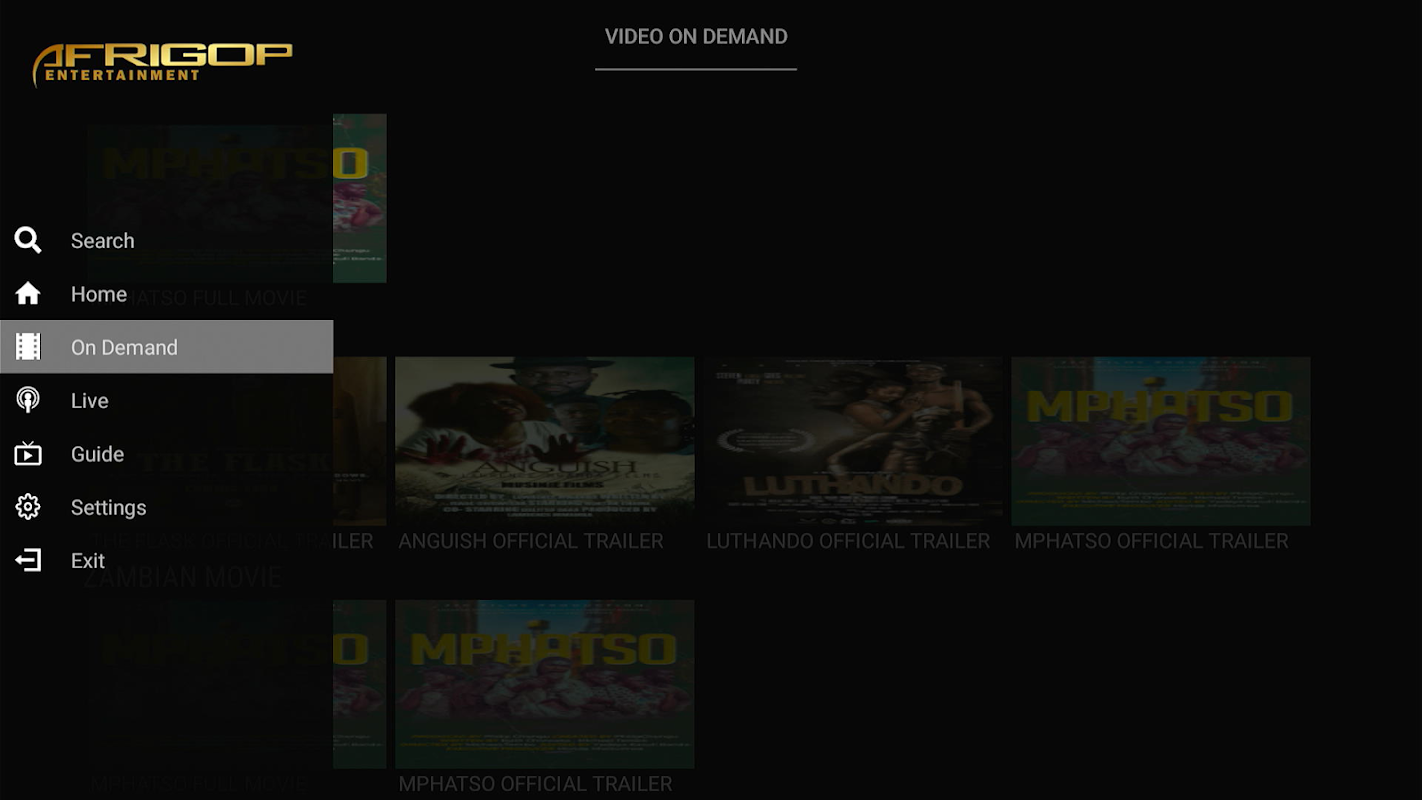This screenshot has width=1422, height=800.
Task: Open the Luthando Official Trailer poster
Action: (x=853, y=441)
